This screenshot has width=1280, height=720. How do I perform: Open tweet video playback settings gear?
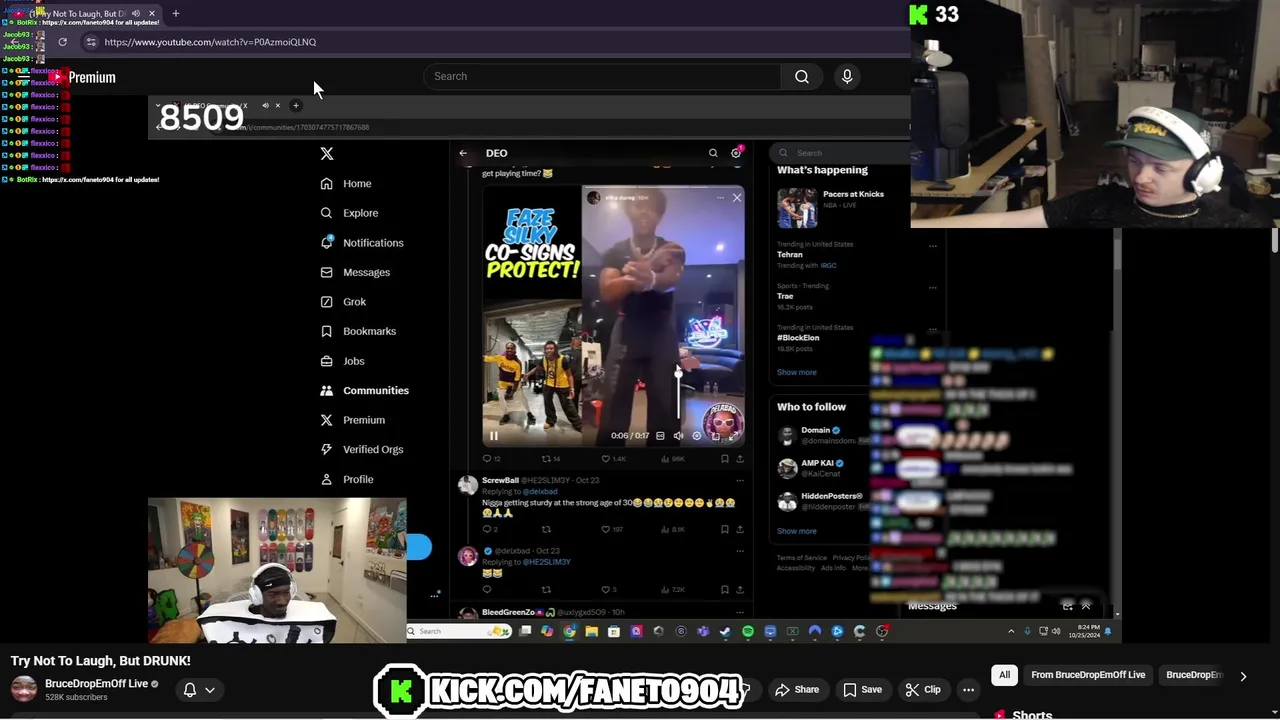tap(697, 436)
